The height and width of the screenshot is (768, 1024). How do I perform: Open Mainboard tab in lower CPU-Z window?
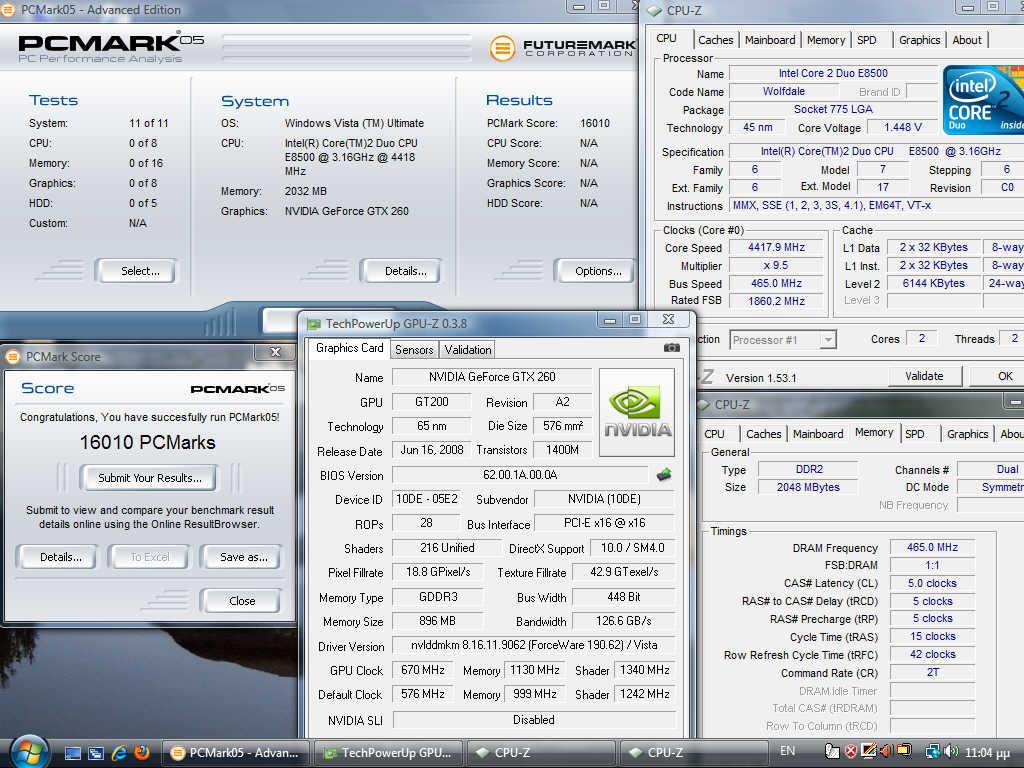coord(818,434)
